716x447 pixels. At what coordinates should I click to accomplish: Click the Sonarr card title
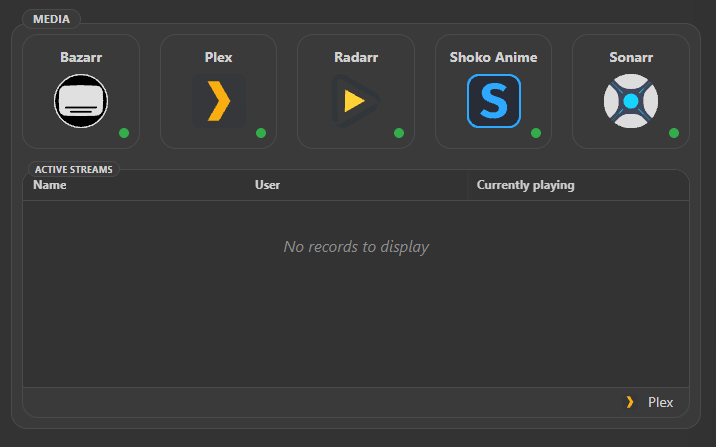(x=631, y=58)
